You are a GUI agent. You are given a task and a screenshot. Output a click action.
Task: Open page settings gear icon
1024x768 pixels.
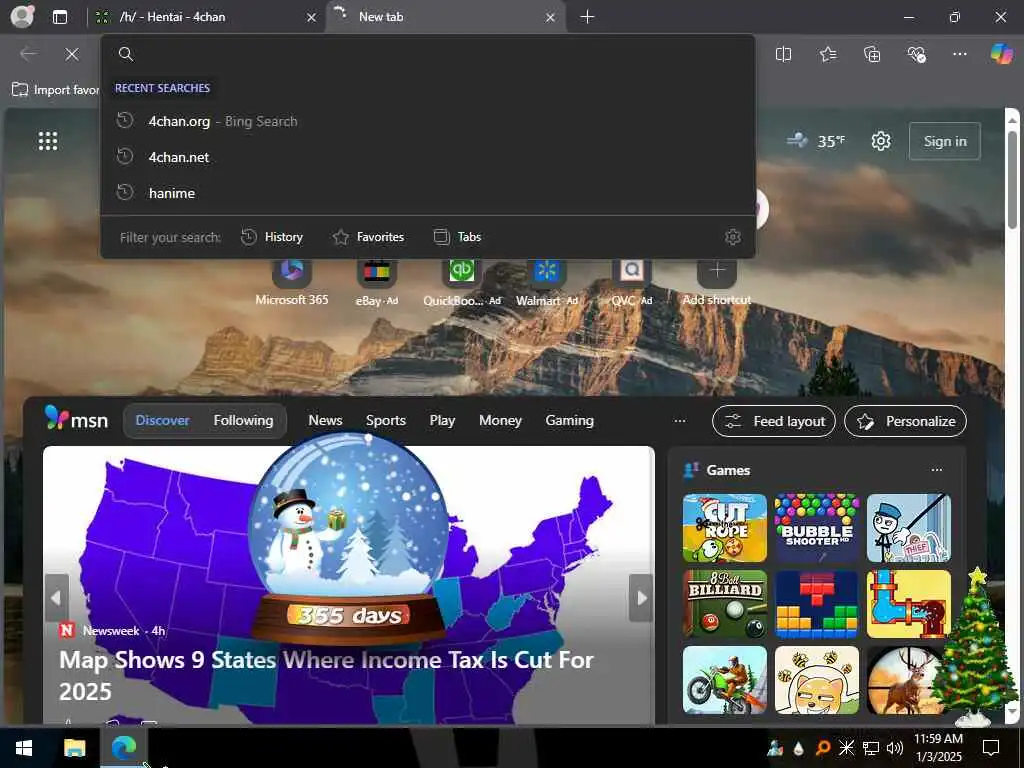coord(880,141)
